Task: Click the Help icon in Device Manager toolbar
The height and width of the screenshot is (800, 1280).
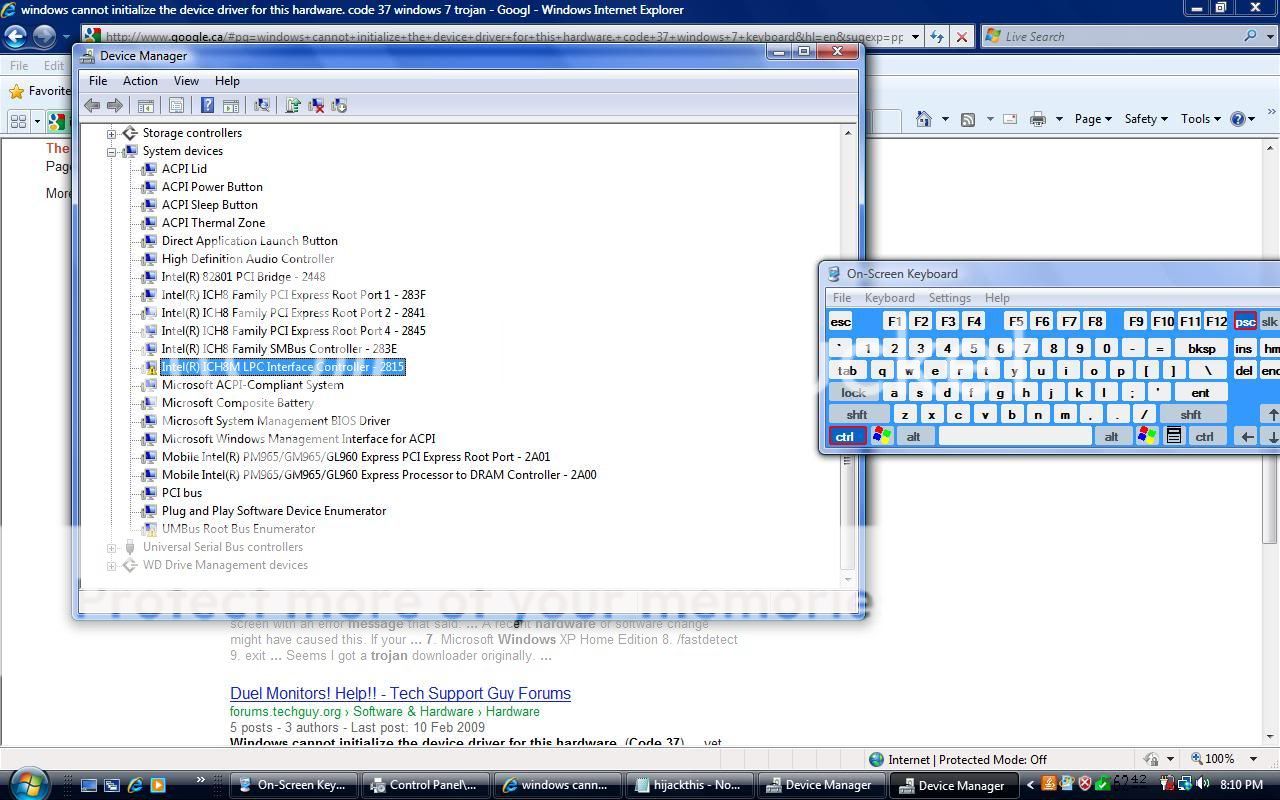Action: (207, 105)
